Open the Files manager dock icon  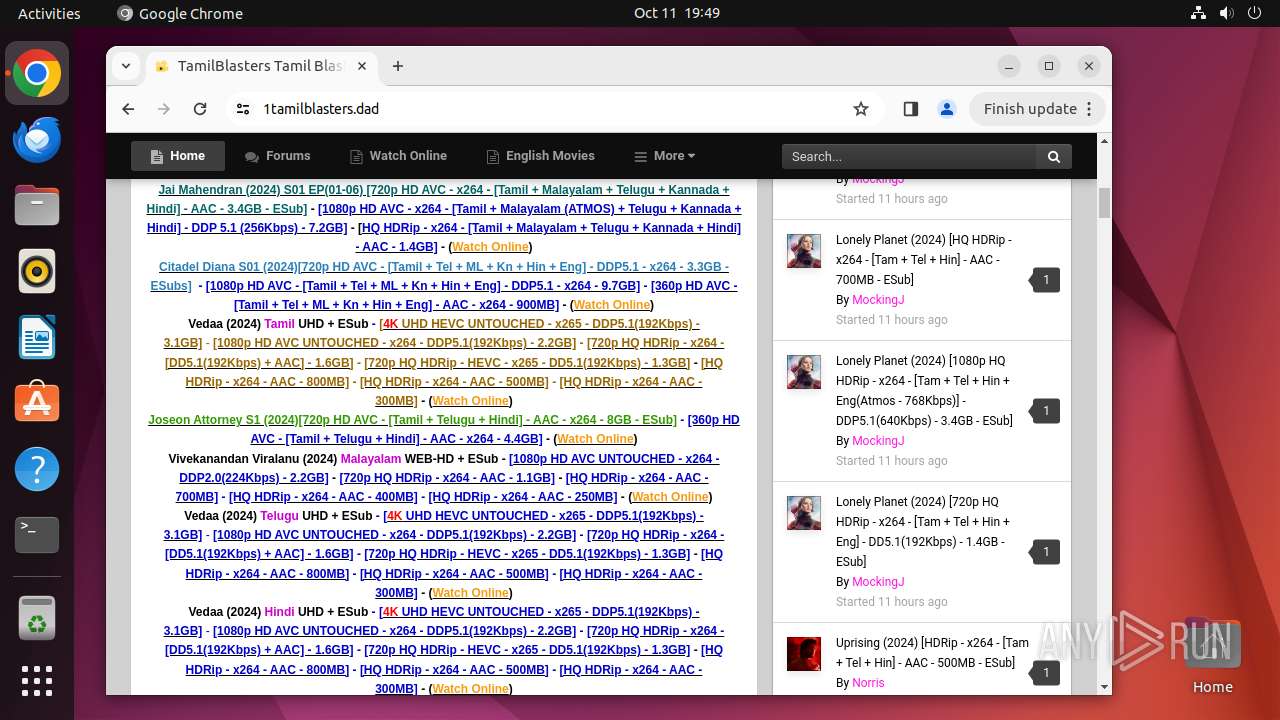pyautogui.click(x=37, y=206)
